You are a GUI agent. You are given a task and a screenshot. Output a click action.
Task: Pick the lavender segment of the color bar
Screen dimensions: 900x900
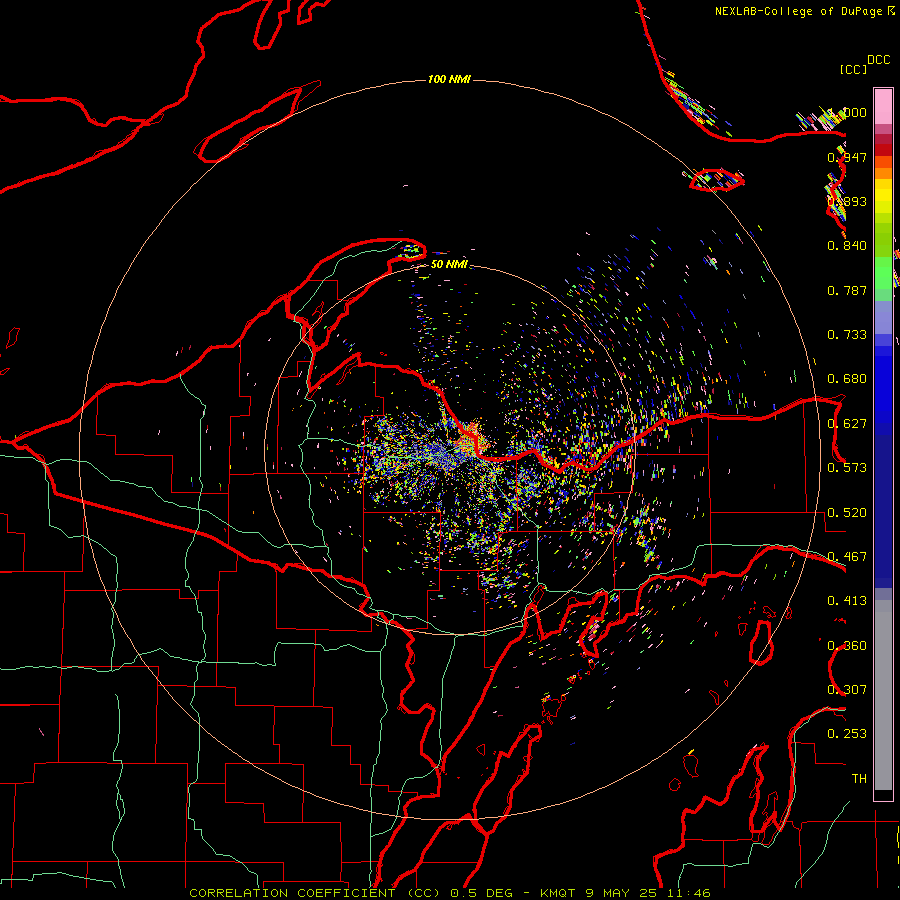coord(883,317)
